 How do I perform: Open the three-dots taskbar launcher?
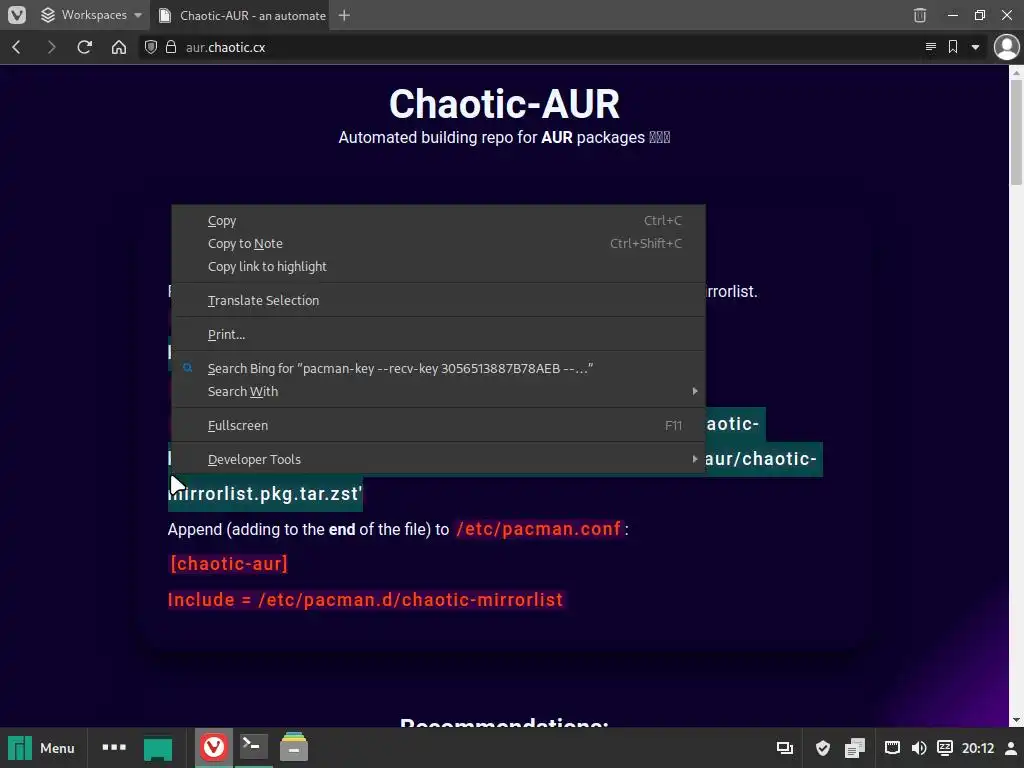click(114, 748)
